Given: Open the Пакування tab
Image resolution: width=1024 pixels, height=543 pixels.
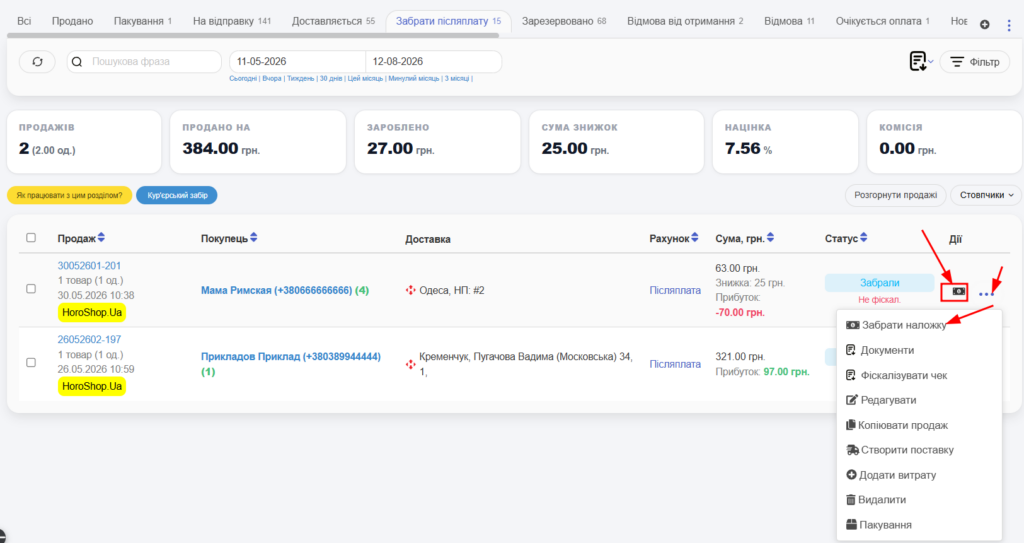Looking at the screenshot, I should click(x=143, y=21).
